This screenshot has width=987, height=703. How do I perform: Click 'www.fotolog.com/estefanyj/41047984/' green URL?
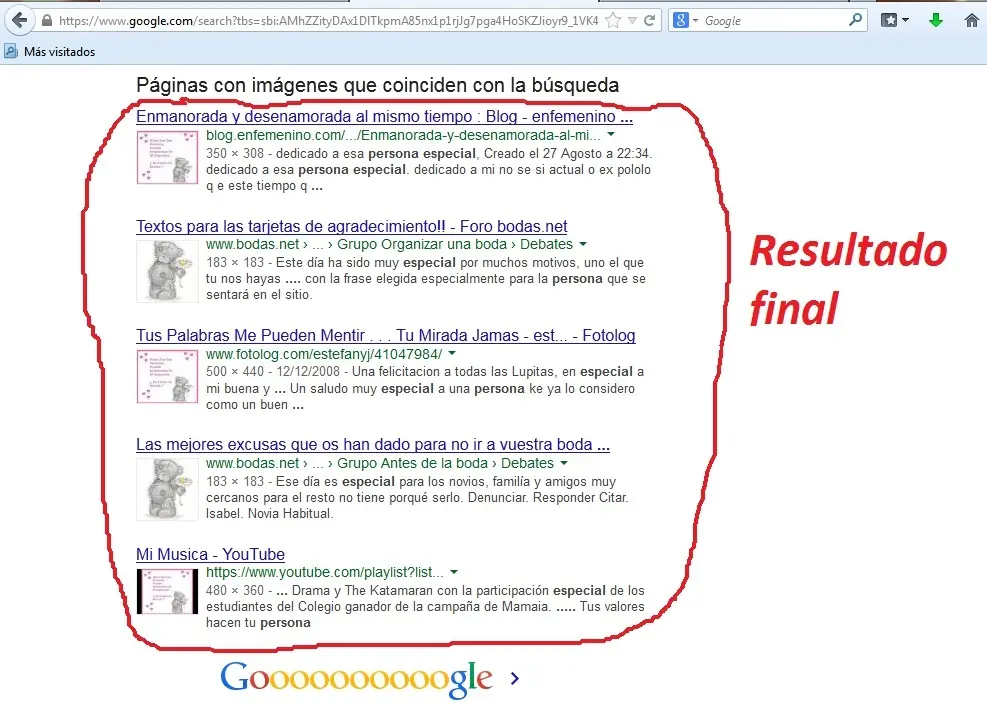(324, 354)
